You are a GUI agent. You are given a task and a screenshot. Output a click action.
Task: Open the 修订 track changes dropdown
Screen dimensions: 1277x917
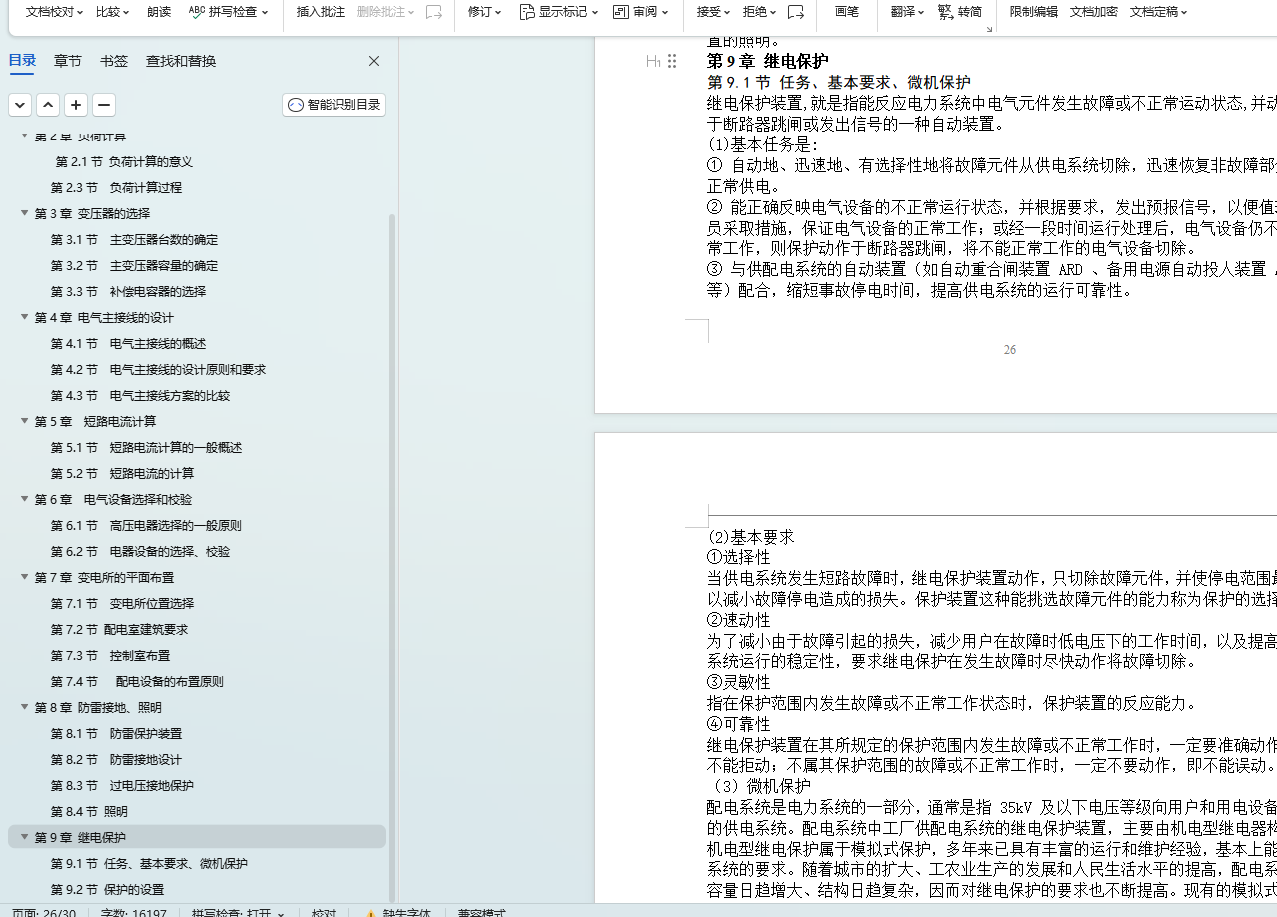click(x=486, y=12)
